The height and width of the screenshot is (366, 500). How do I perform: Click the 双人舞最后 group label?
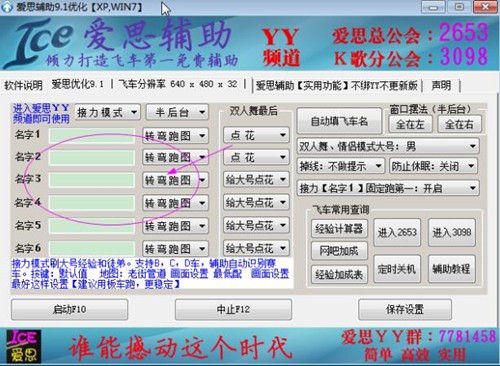[253, 110]
